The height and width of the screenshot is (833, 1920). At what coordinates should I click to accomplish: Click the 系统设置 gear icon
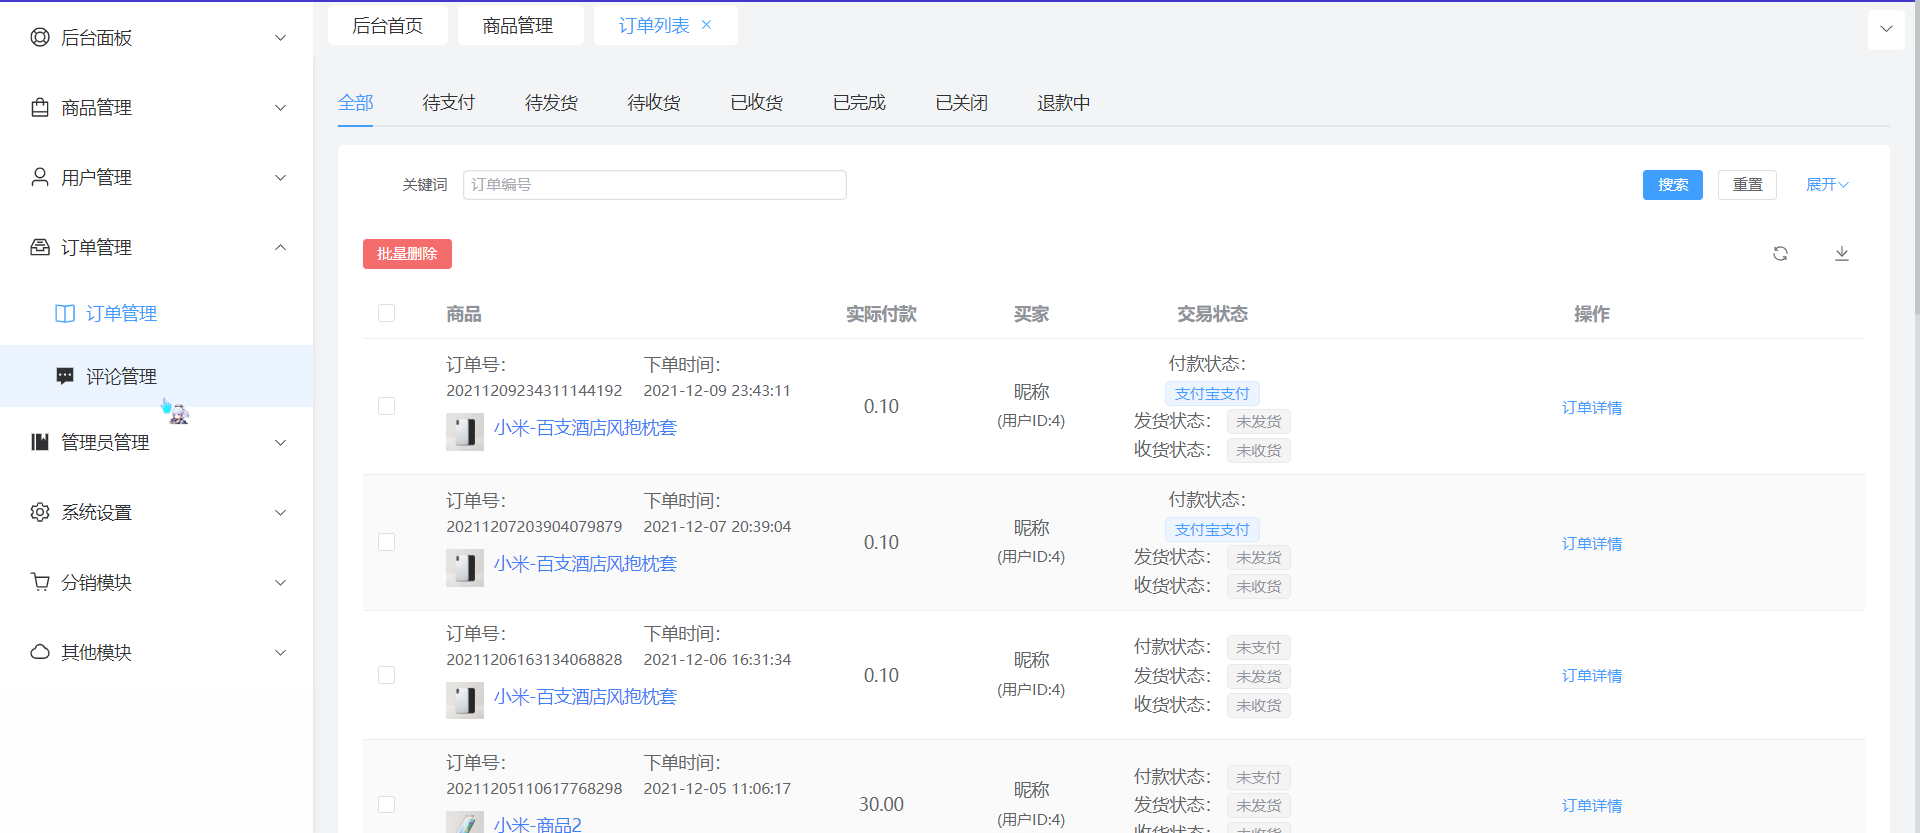tap(40, 512)
